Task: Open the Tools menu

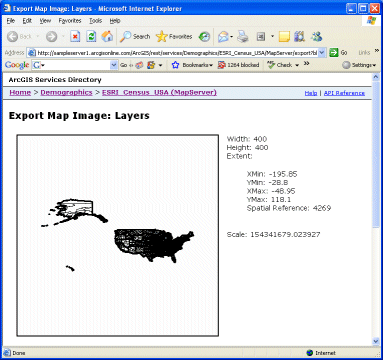Action: point(95,21)
